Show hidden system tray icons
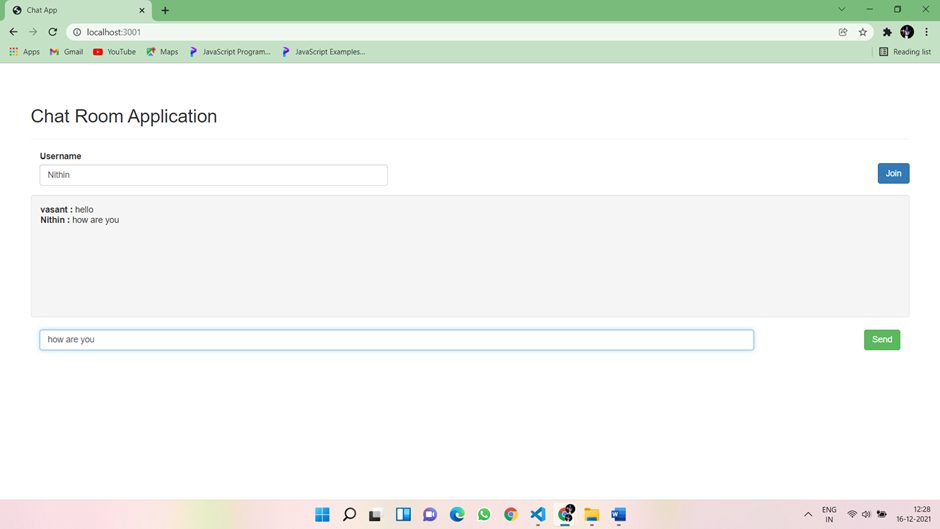The height and width of the screenshot is (529, 940). (808, 515)
